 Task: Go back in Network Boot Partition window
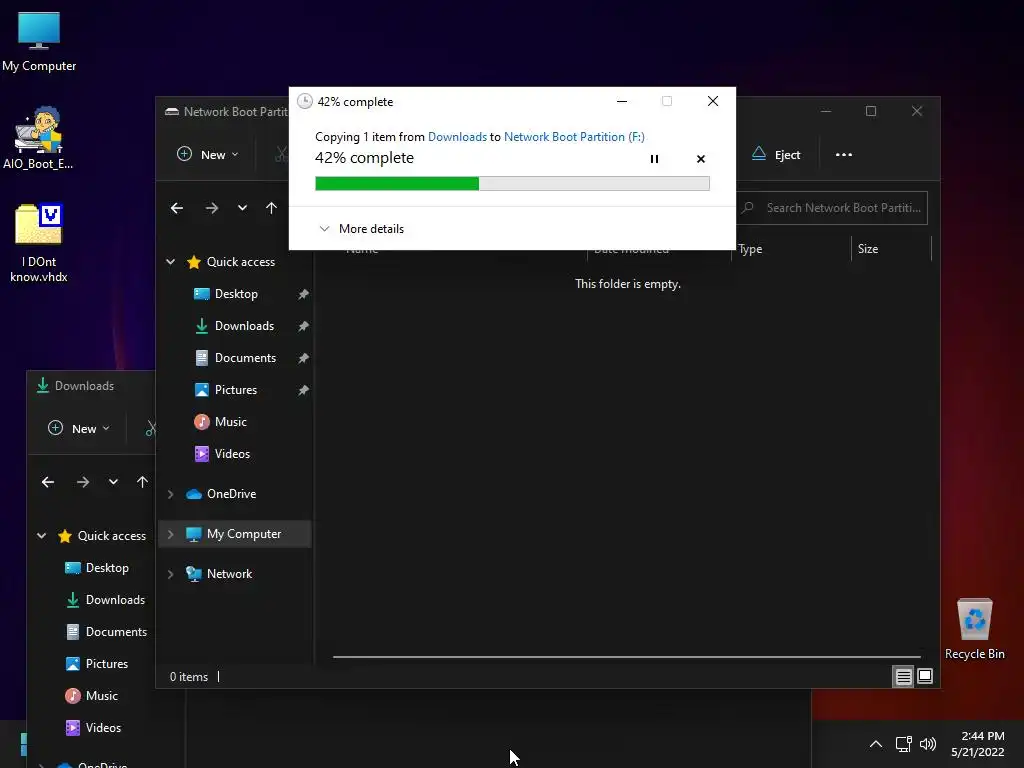point(177,208)
